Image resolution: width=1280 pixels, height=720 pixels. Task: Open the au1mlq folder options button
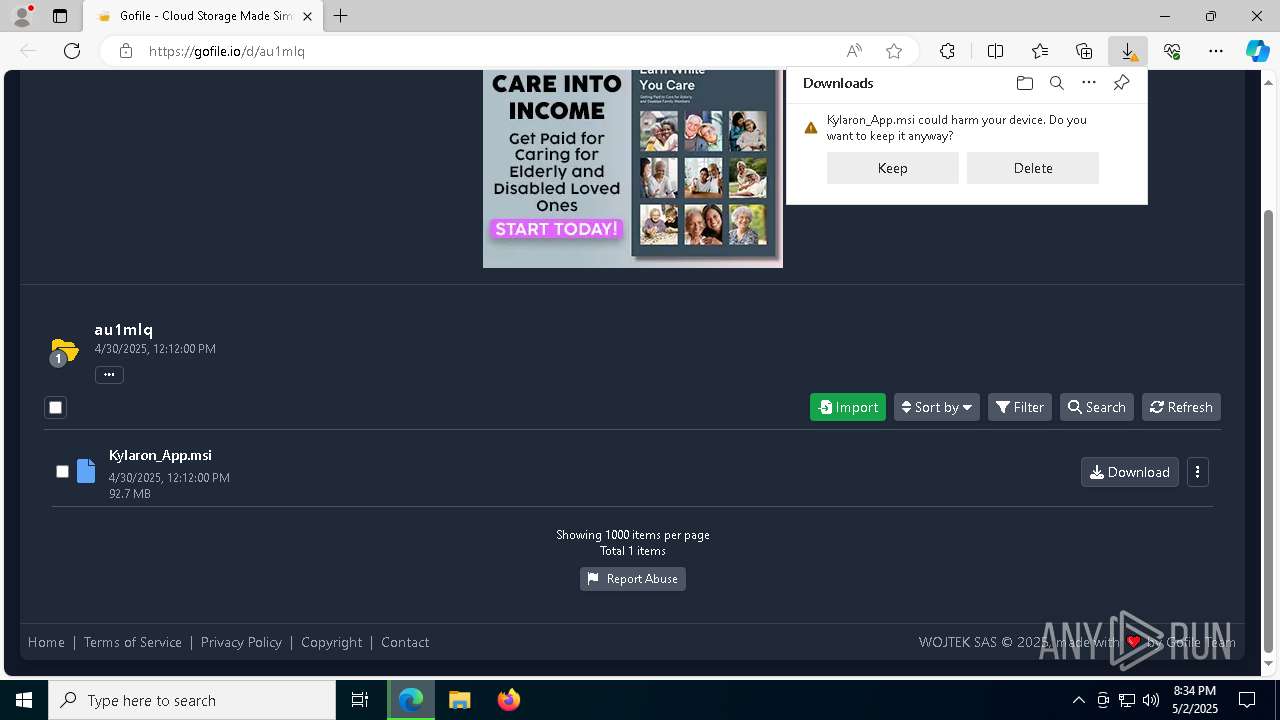109,375
